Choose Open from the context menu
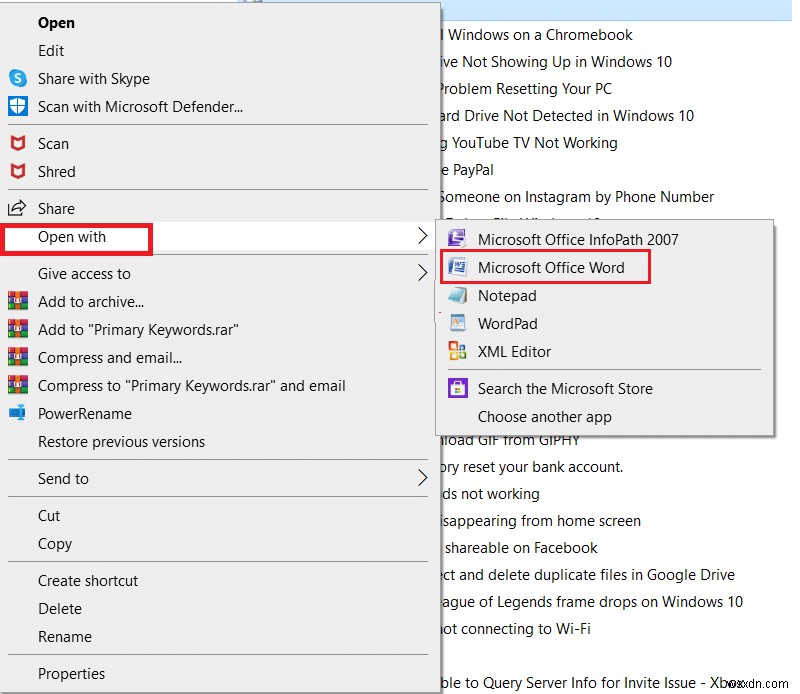 [219, 23]
